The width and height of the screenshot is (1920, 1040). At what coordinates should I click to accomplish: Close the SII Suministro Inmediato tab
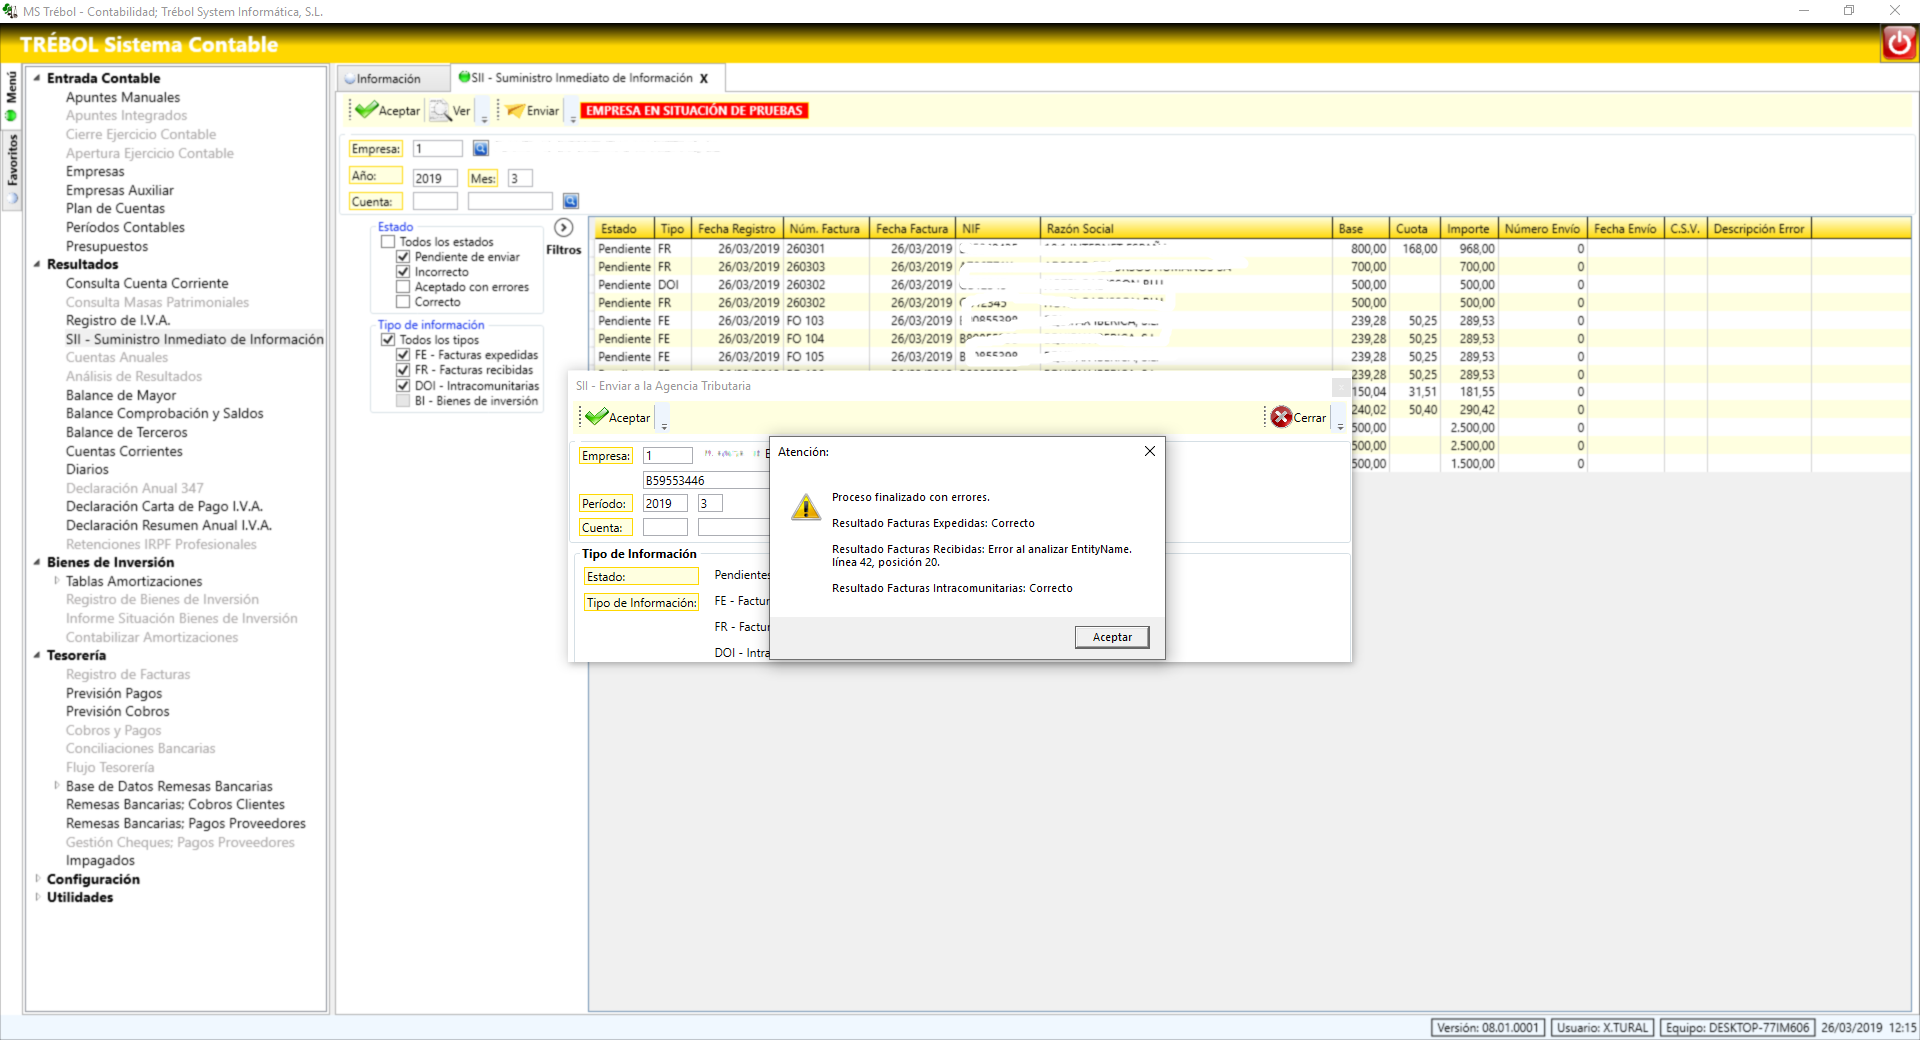pos(704,78)
